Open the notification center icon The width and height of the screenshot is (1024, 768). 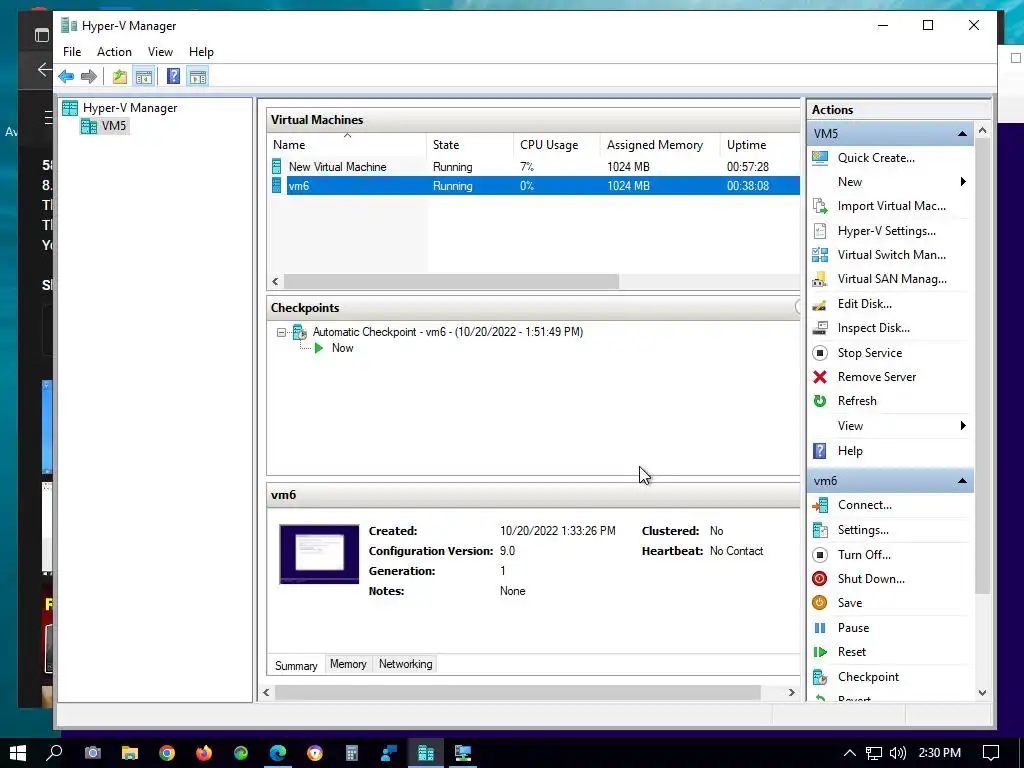pos(991,753)
